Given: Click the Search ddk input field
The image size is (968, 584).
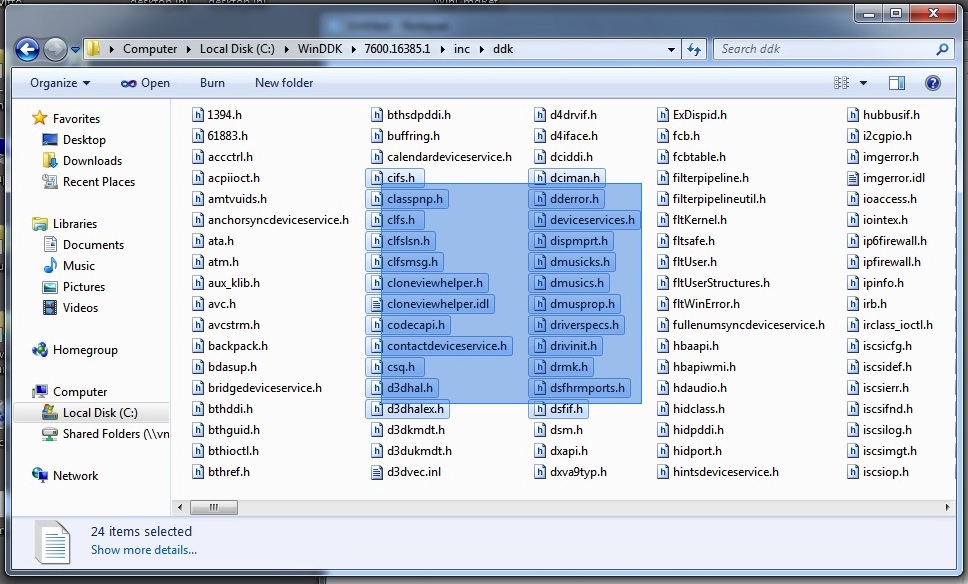Looking at the screenshot, I should [824, 49].
